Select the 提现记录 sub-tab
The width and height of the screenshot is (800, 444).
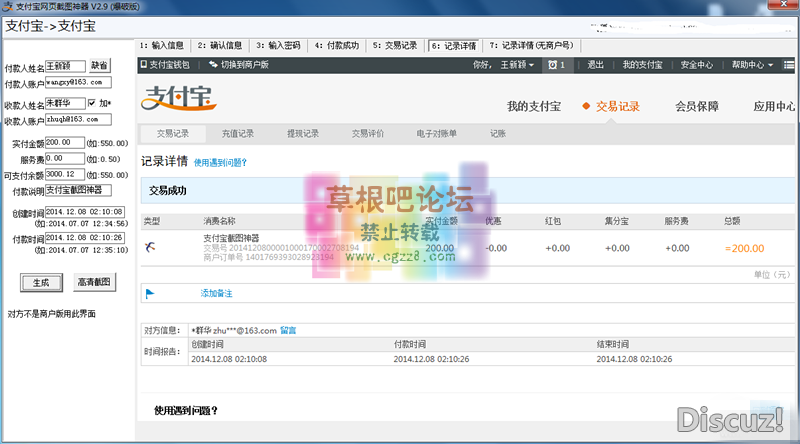pyautogui.click(x=303, y=134)
